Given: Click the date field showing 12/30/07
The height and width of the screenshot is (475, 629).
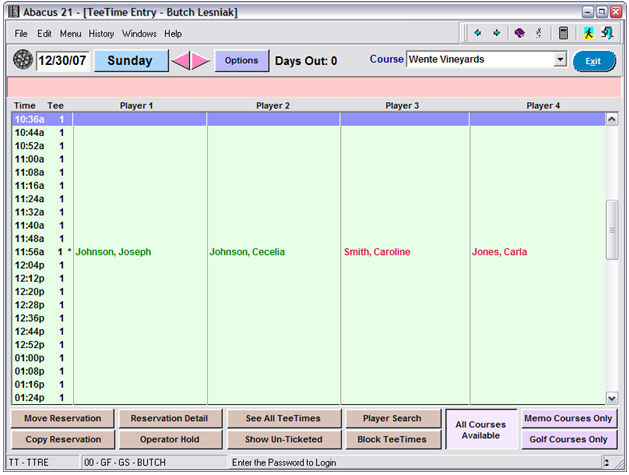Looking at the screenshot, I should coord(63,61).
